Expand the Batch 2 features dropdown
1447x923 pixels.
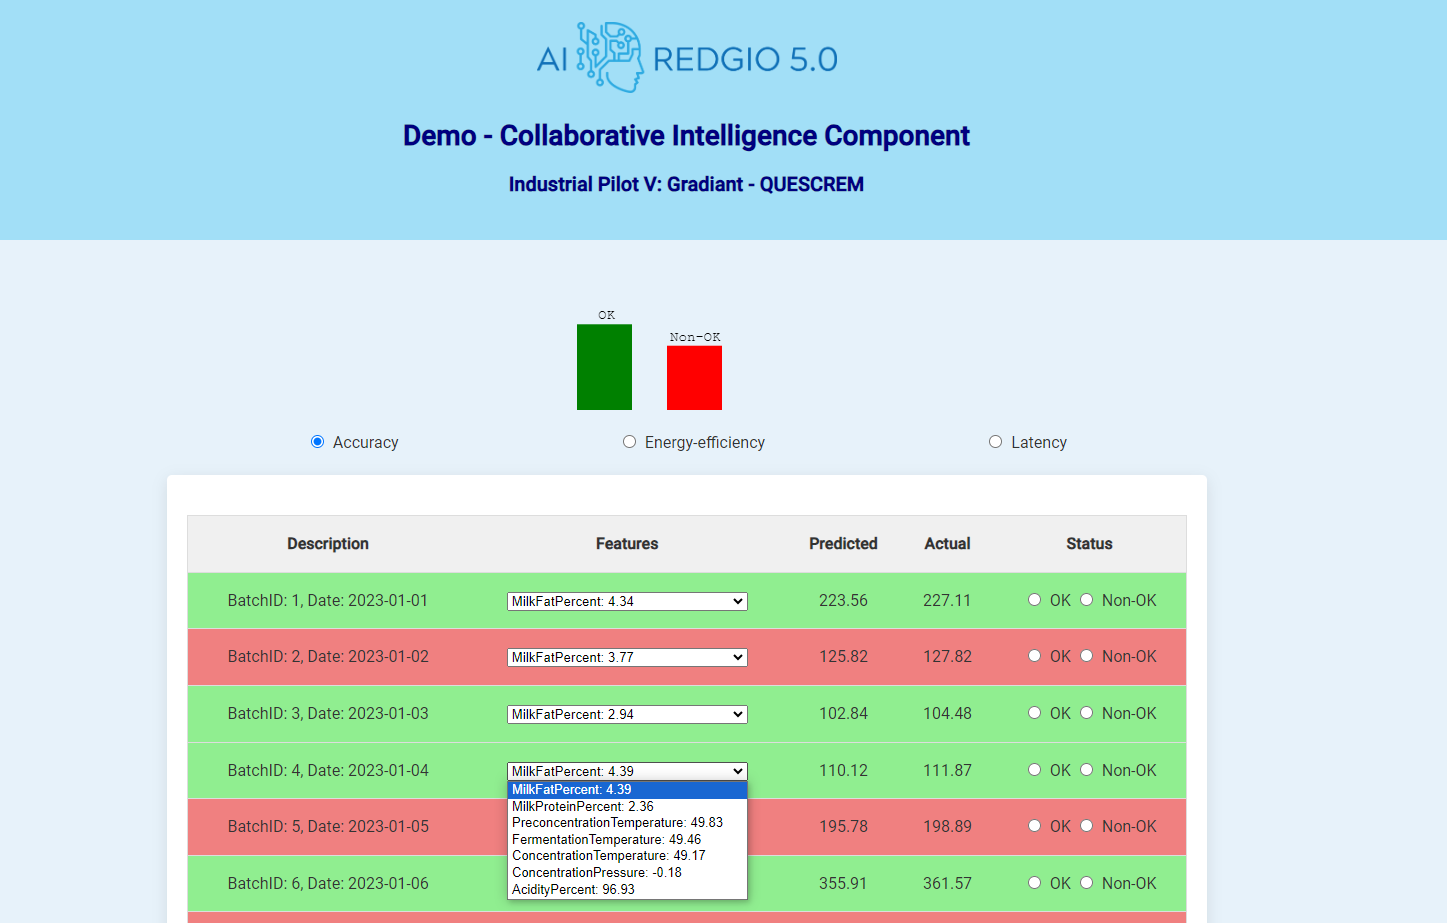tap(627, 657)
